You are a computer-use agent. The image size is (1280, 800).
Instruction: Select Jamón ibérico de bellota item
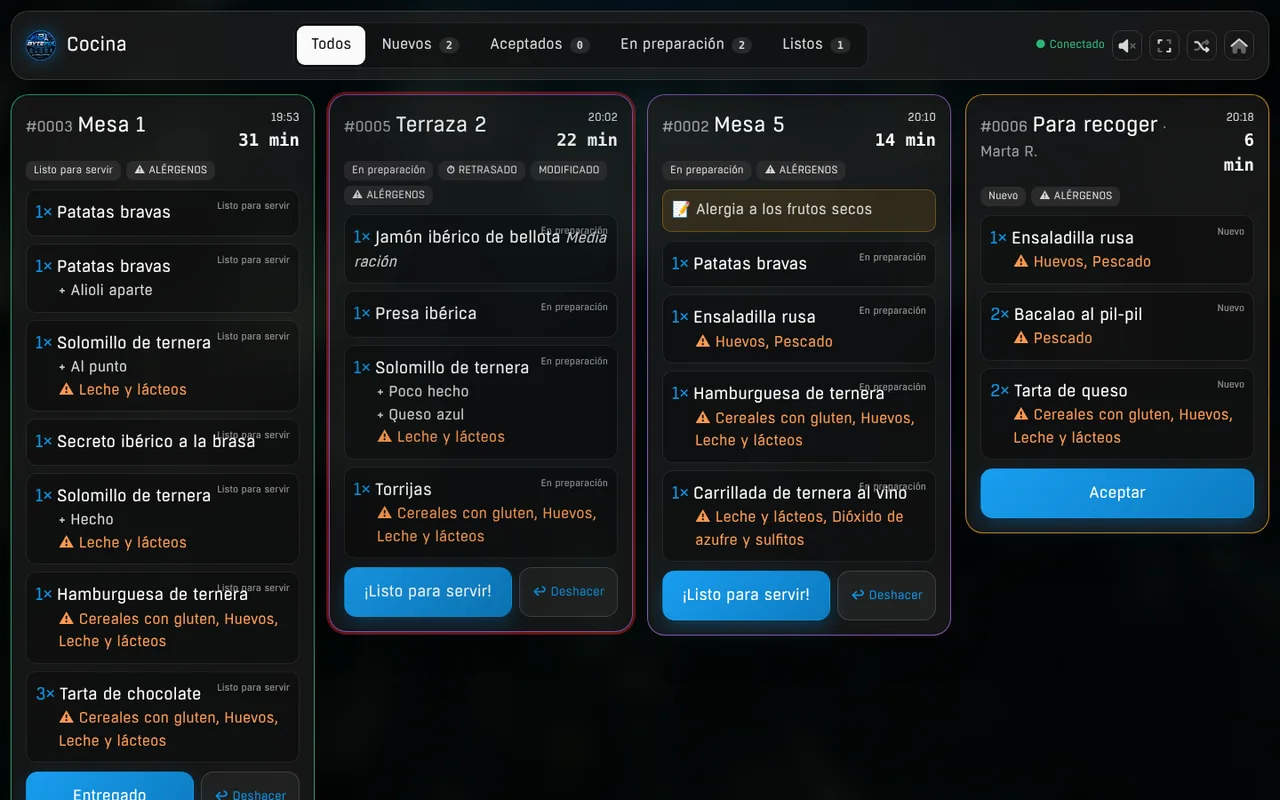[481, 249]
